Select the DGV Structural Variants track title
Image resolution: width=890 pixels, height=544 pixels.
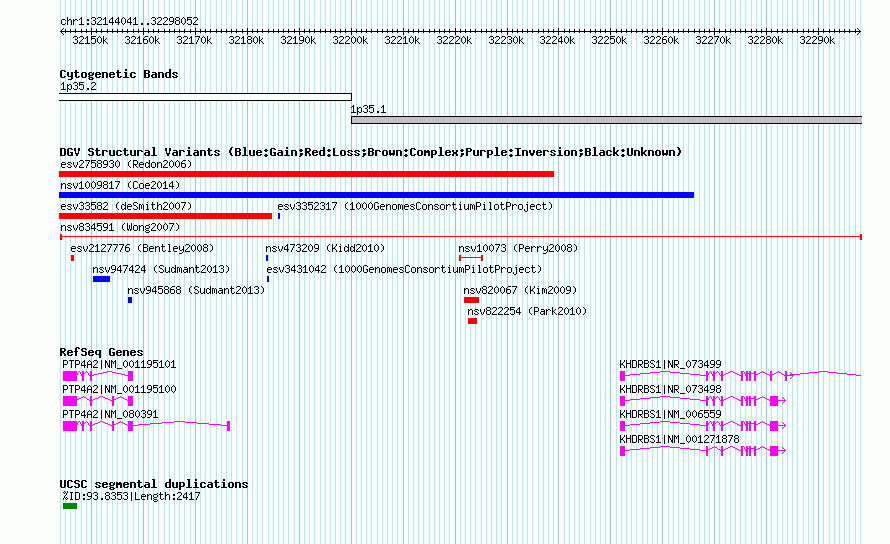pos(371,152)
